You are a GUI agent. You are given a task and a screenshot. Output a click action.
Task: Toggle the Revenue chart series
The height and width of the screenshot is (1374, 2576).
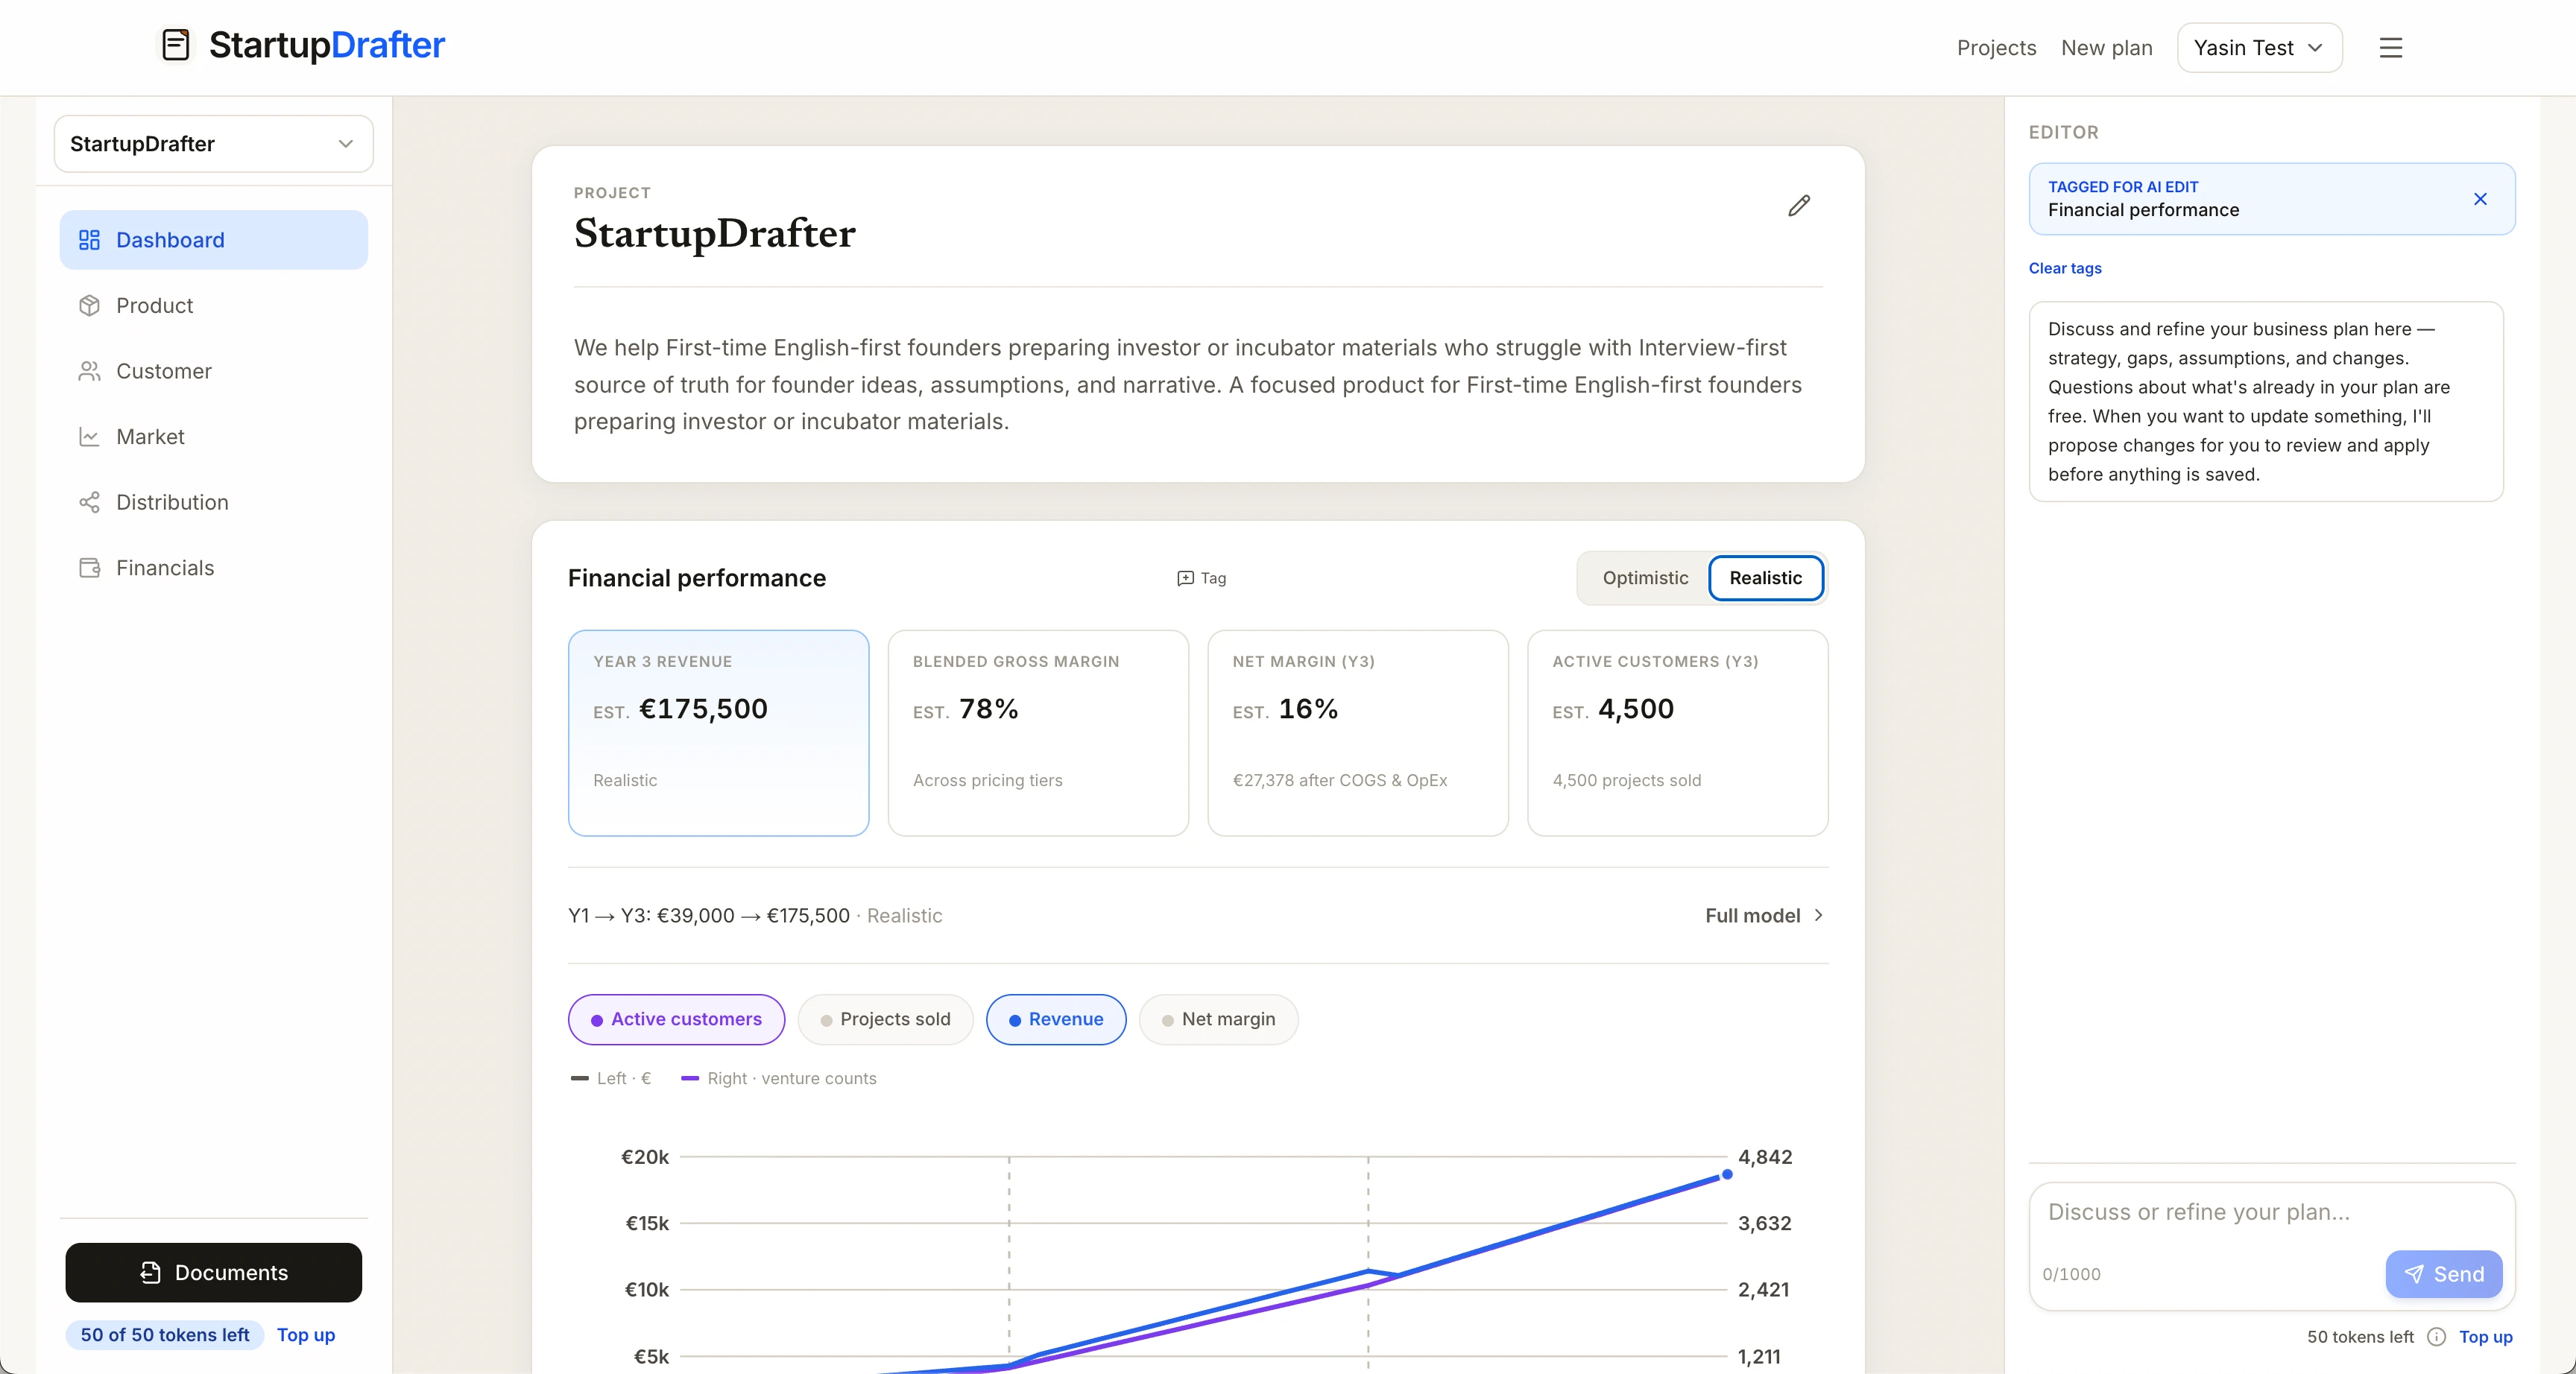pyautogui.click(x=1056, y=1019)
